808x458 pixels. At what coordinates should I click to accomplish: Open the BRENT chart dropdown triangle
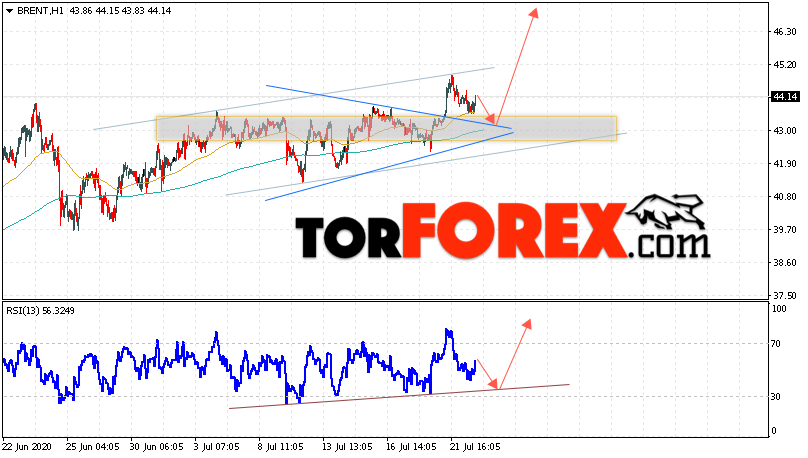point(9,11)
